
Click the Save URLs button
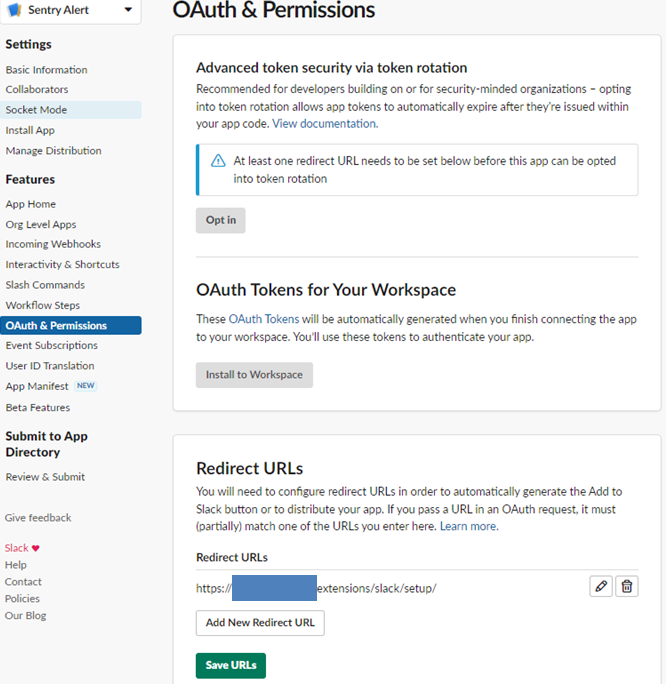(231, 666)
